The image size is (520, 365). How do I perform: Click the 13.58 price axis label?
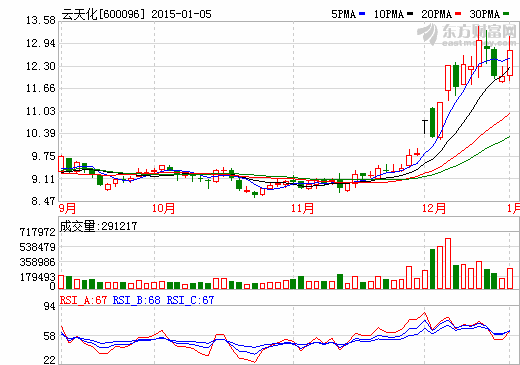point(41,20)
